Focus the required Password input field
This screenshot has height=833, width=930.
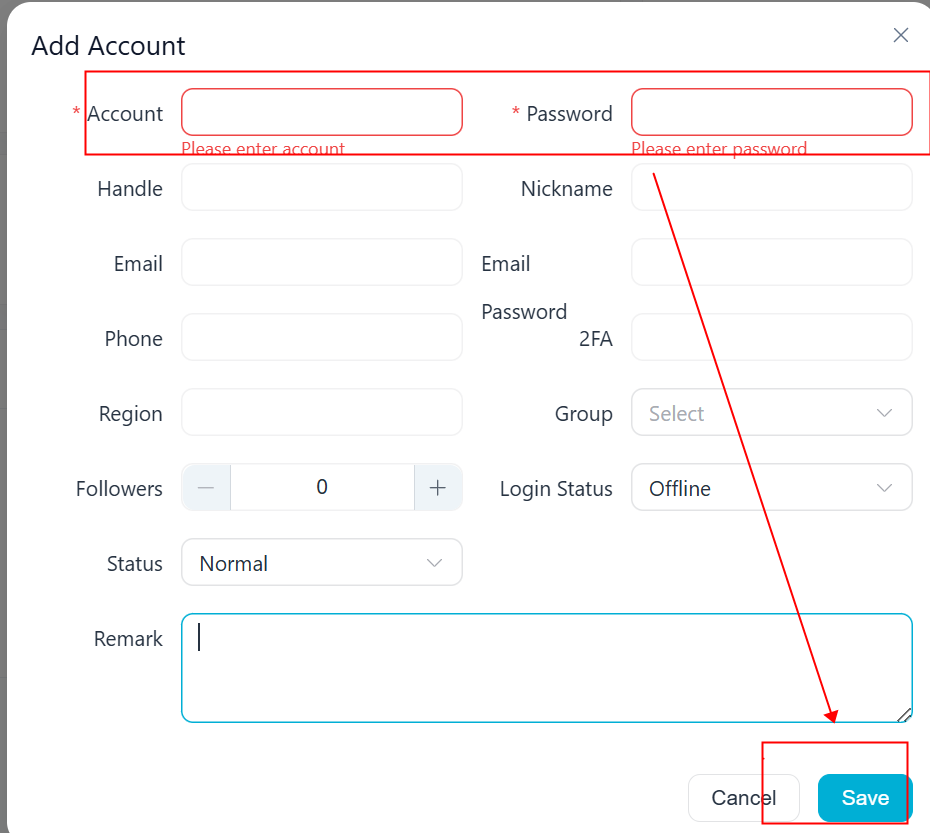point(772,112)
